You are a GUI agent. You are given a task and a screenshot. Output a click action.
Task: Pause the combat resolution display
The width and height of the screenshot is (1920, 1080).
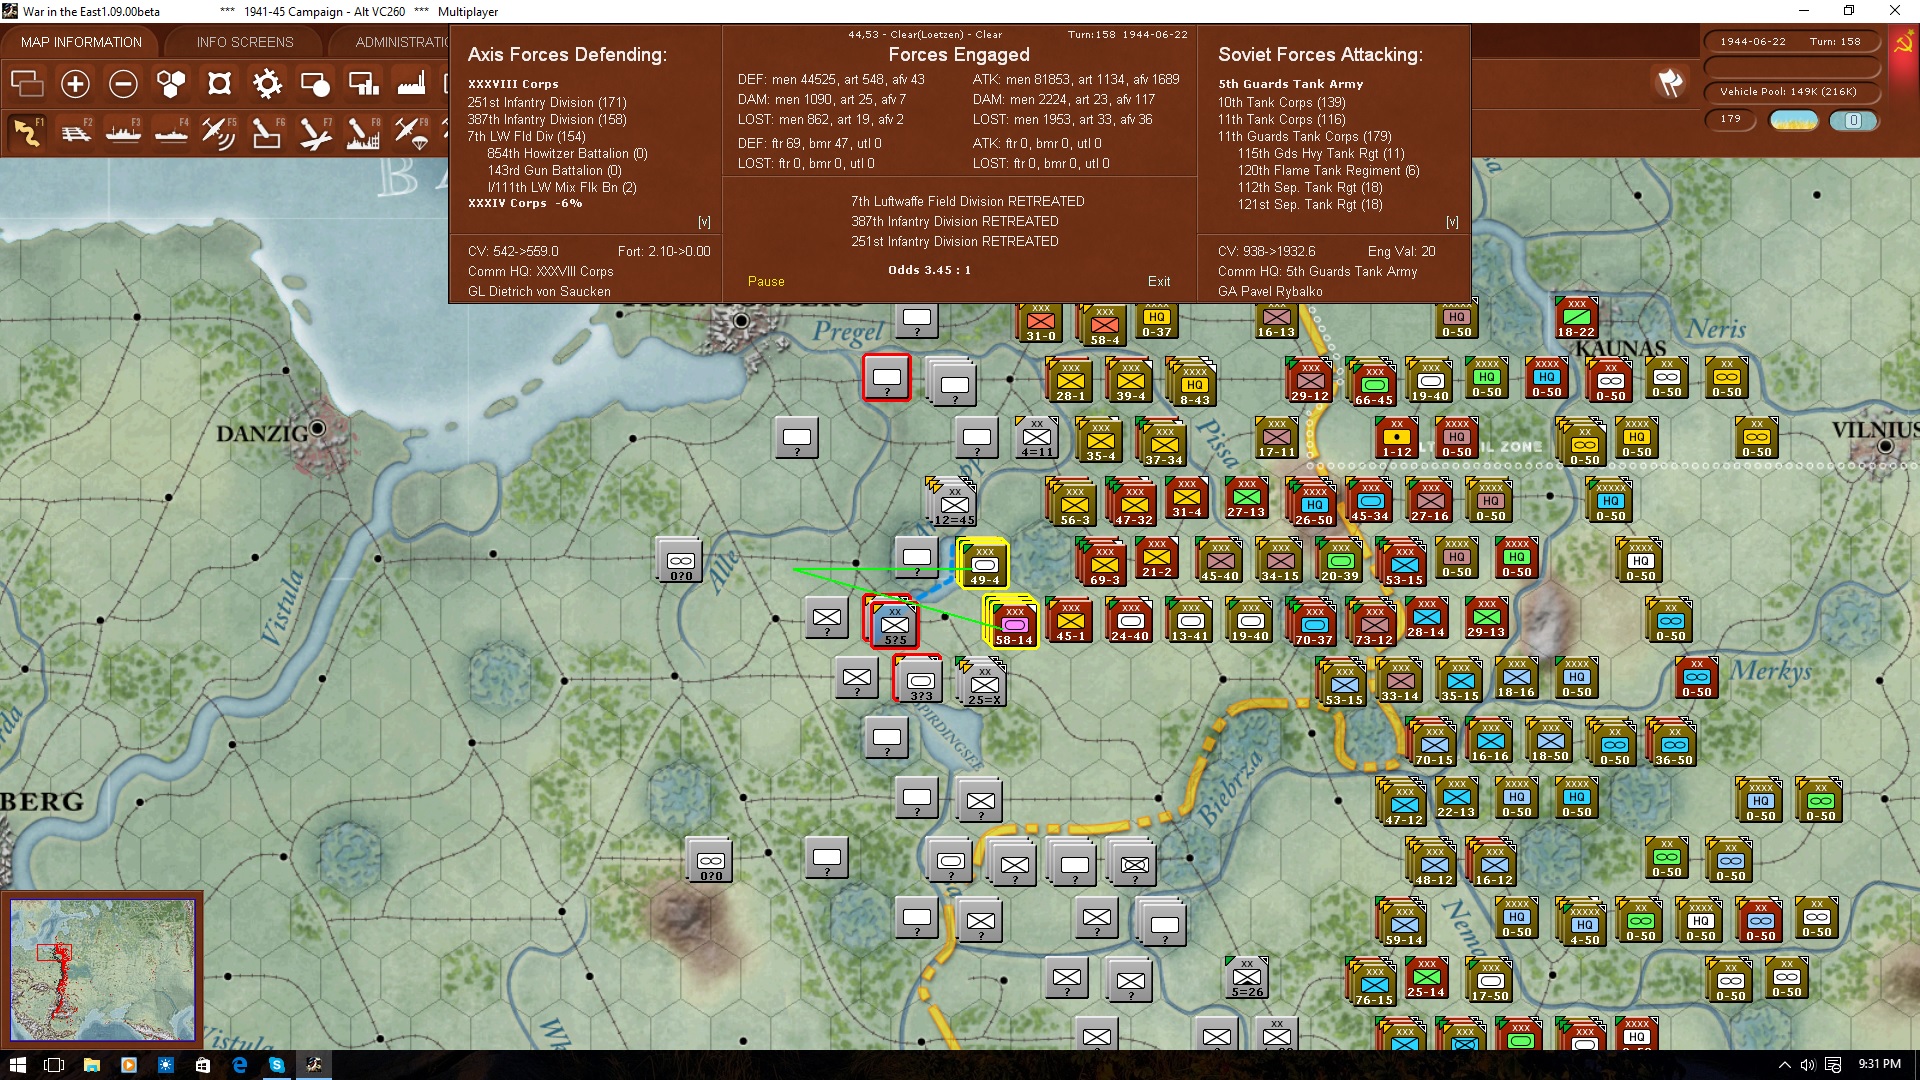click(x=766, y=282)
